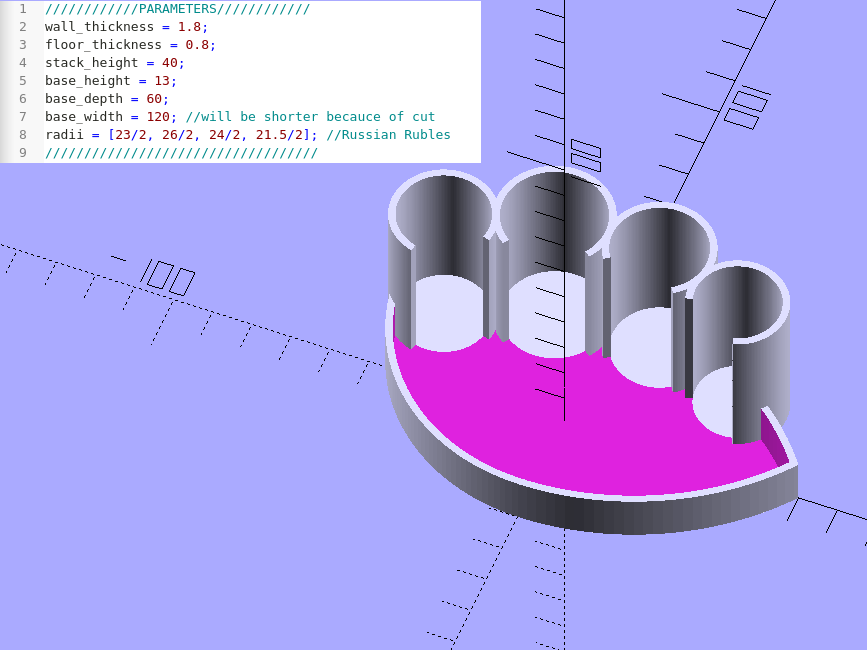Click the Russian Rubles comment
The height and width of the screenshot is (650, 867).
(388, 135)
